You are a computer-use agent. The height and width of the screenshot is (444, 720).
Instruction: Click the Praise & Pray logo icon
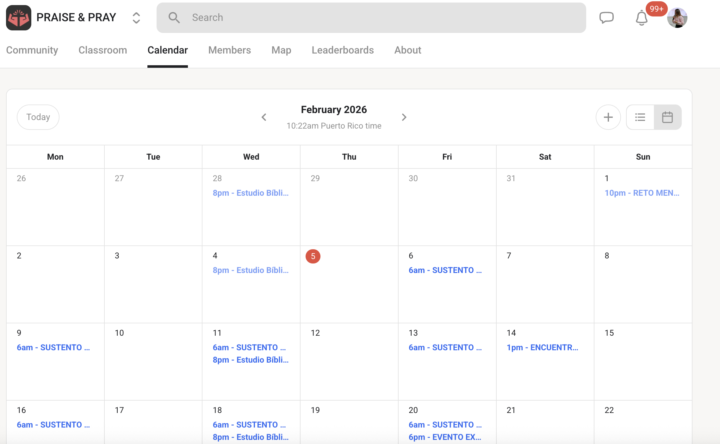pyautogui.click(x=18, y=17)
